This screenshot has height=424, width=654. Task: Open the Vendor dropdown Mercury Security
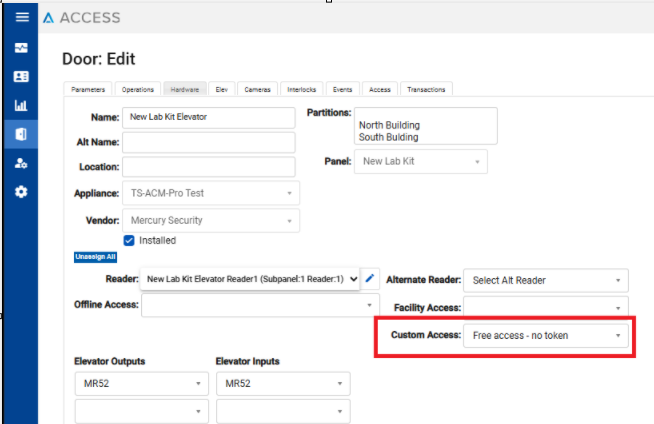point(211,220)
